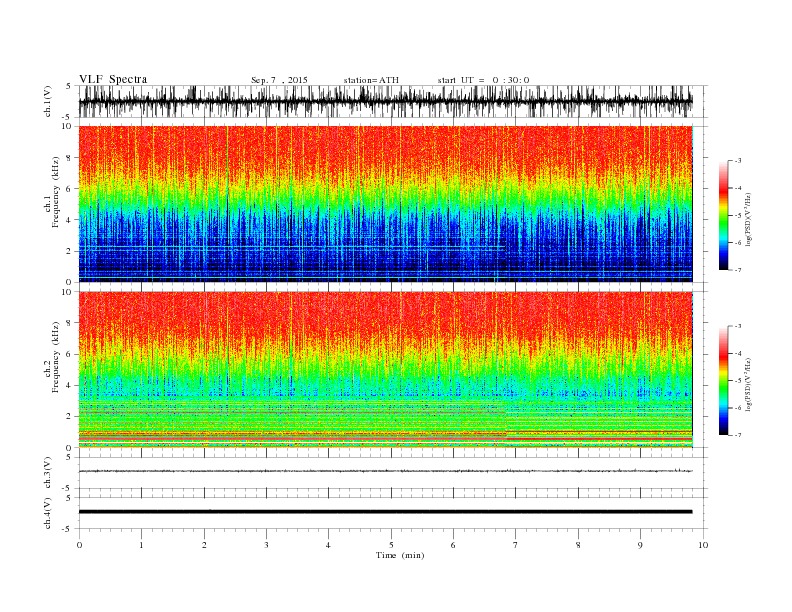792x612 pixels.
Task: Click the "-4" tick on ch.2 colorbar
Action: pyautogui.click(x=737, y=353)
